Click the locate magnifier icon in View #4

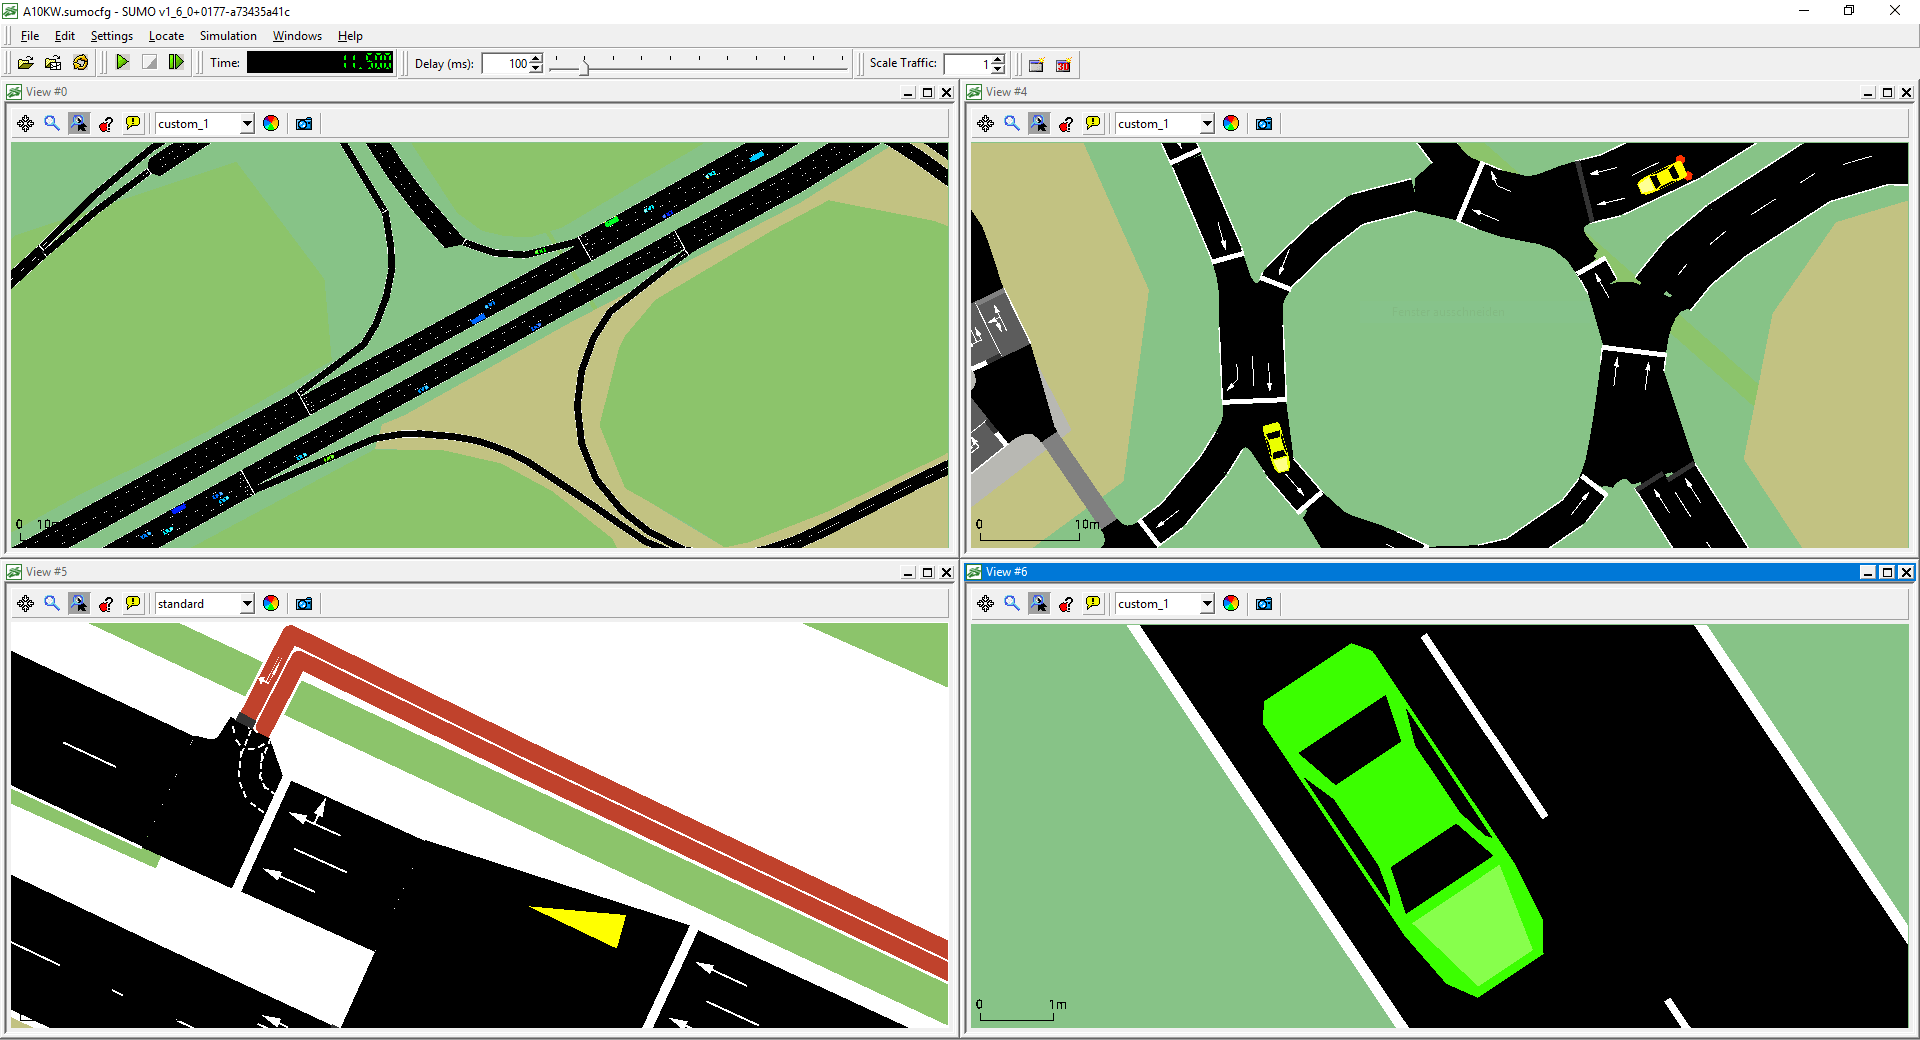[x=1012, y=124]
